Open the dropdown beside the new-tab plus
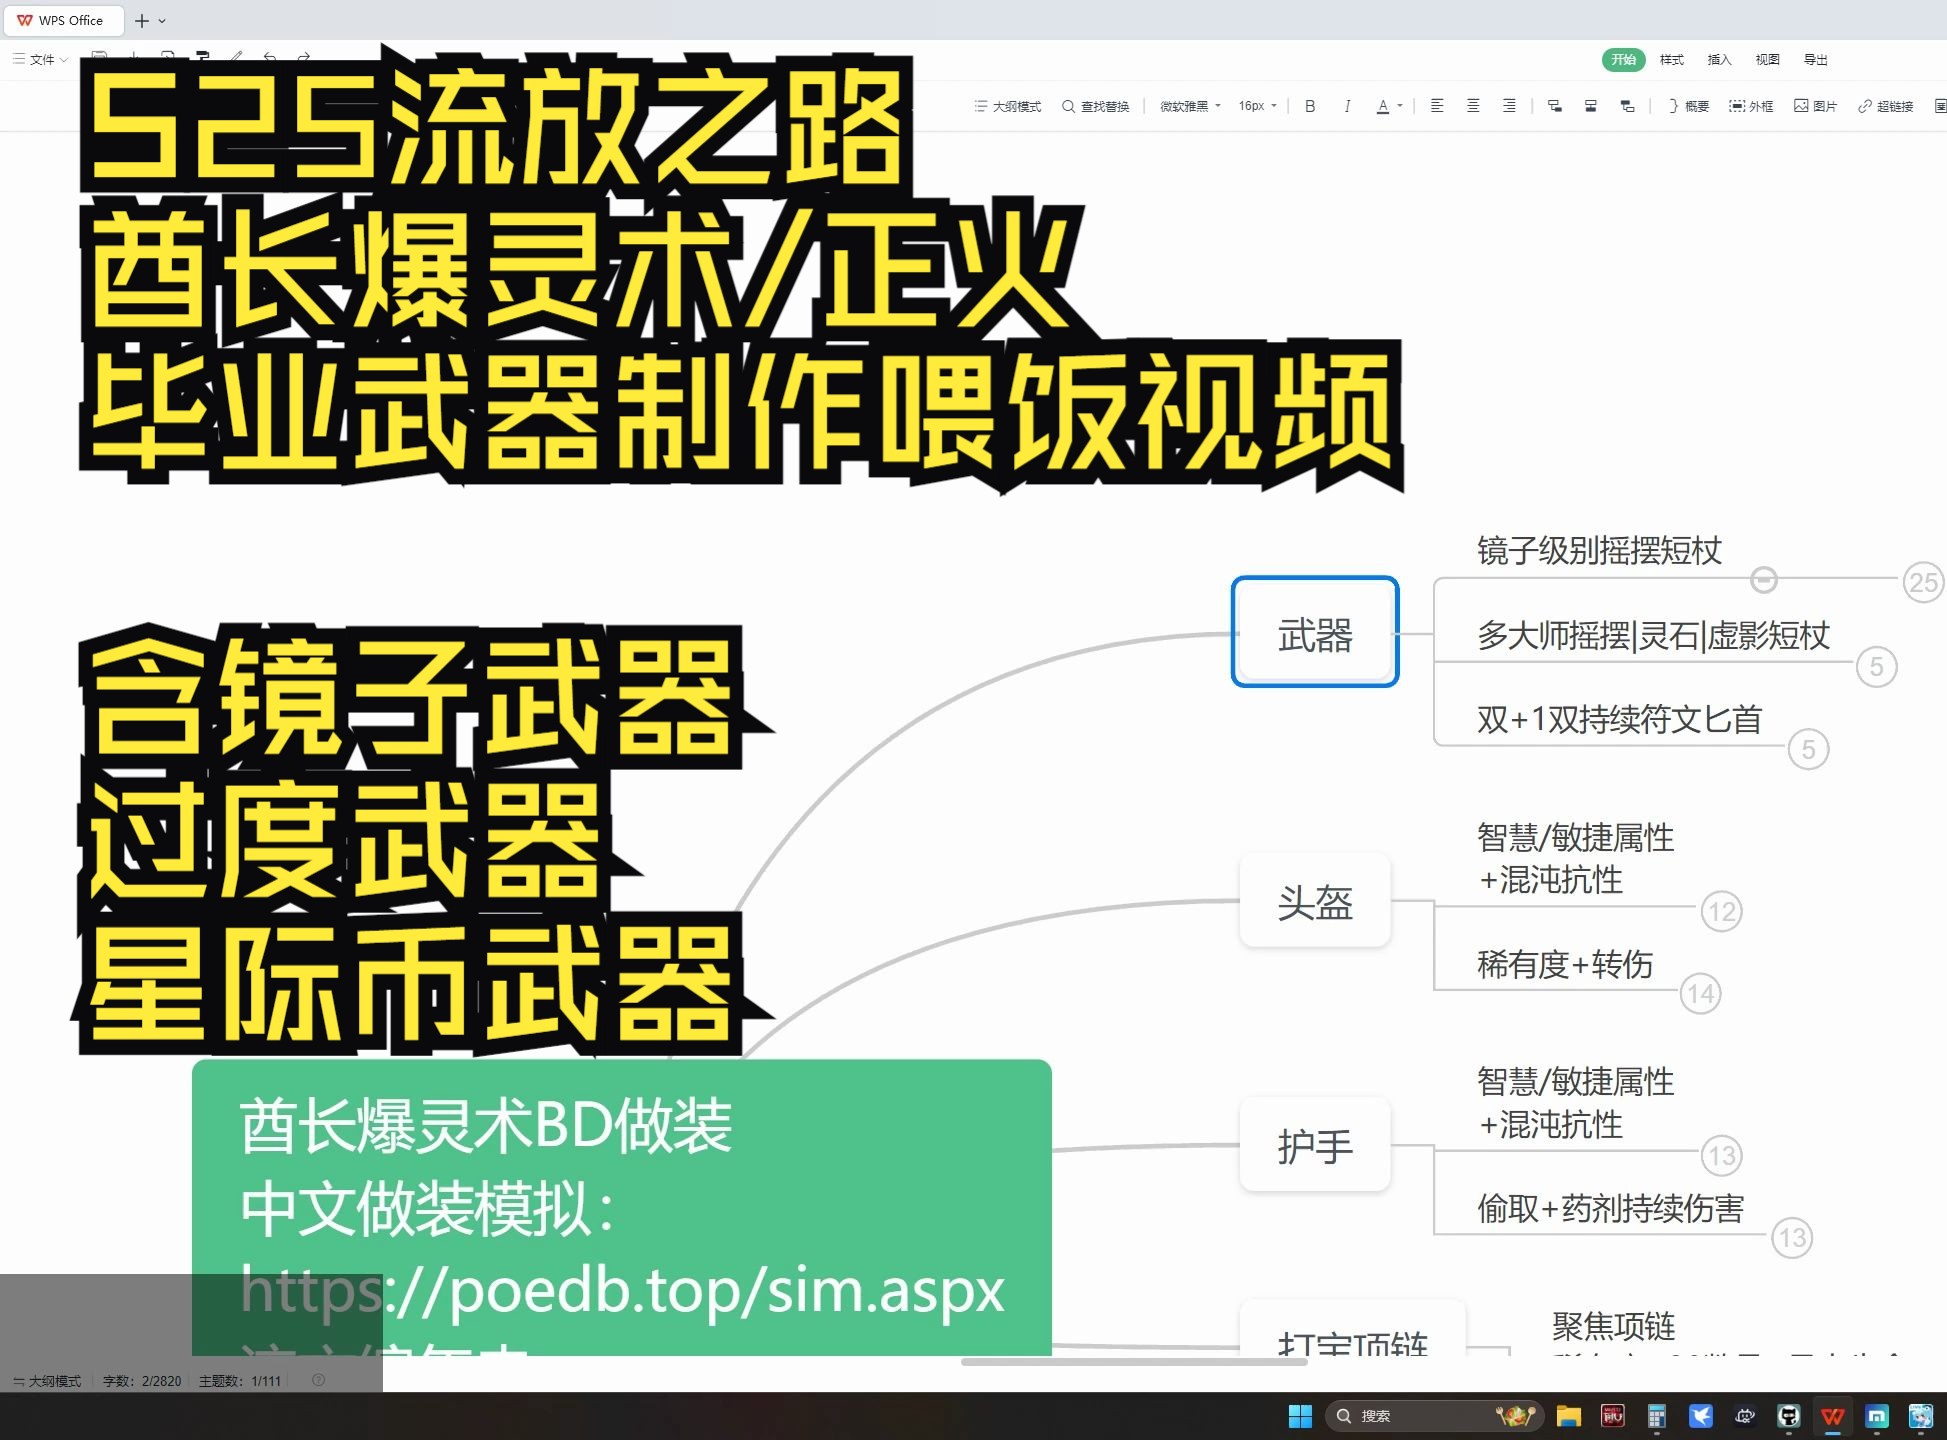 coord(162,20)
